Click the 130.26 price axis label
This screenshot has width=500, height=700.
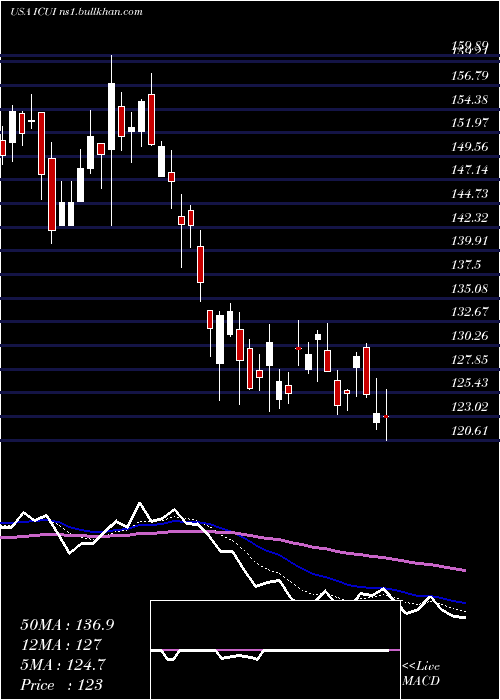(468, 336)
